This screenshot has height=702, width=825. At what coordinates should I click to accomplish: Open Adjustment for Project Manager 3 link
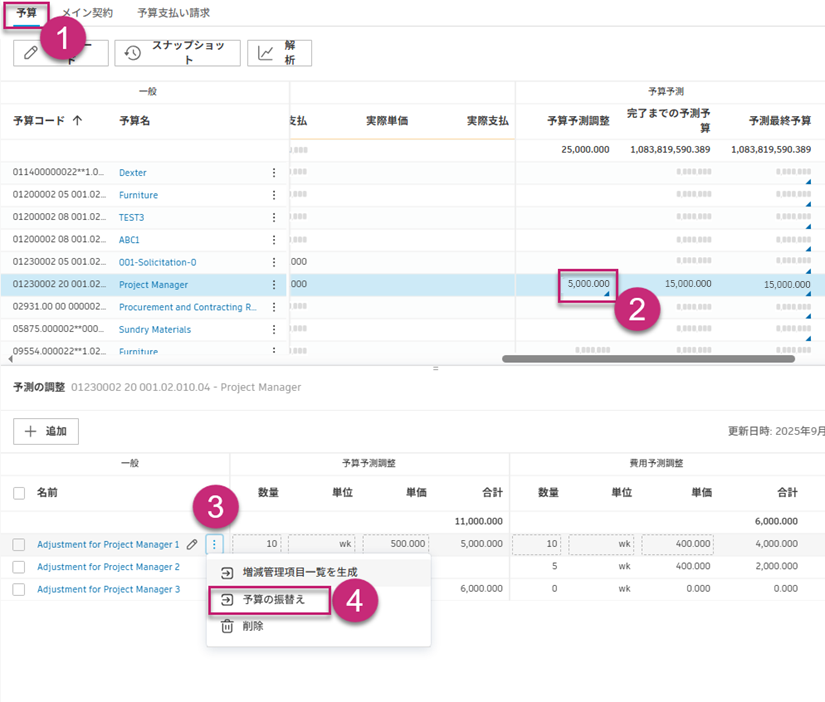pos(108,589)
